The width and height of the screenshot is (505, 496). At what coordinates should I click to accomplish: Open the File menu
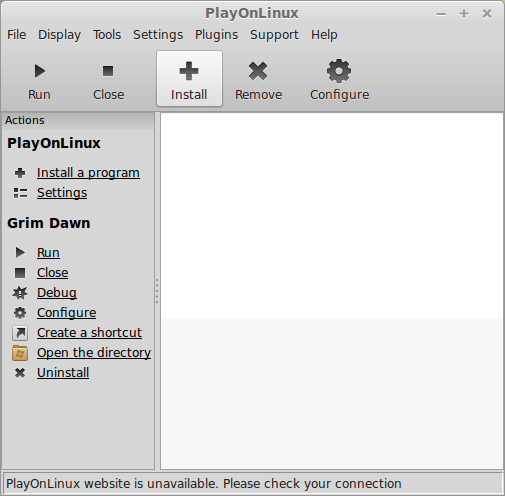click(17, 35)
